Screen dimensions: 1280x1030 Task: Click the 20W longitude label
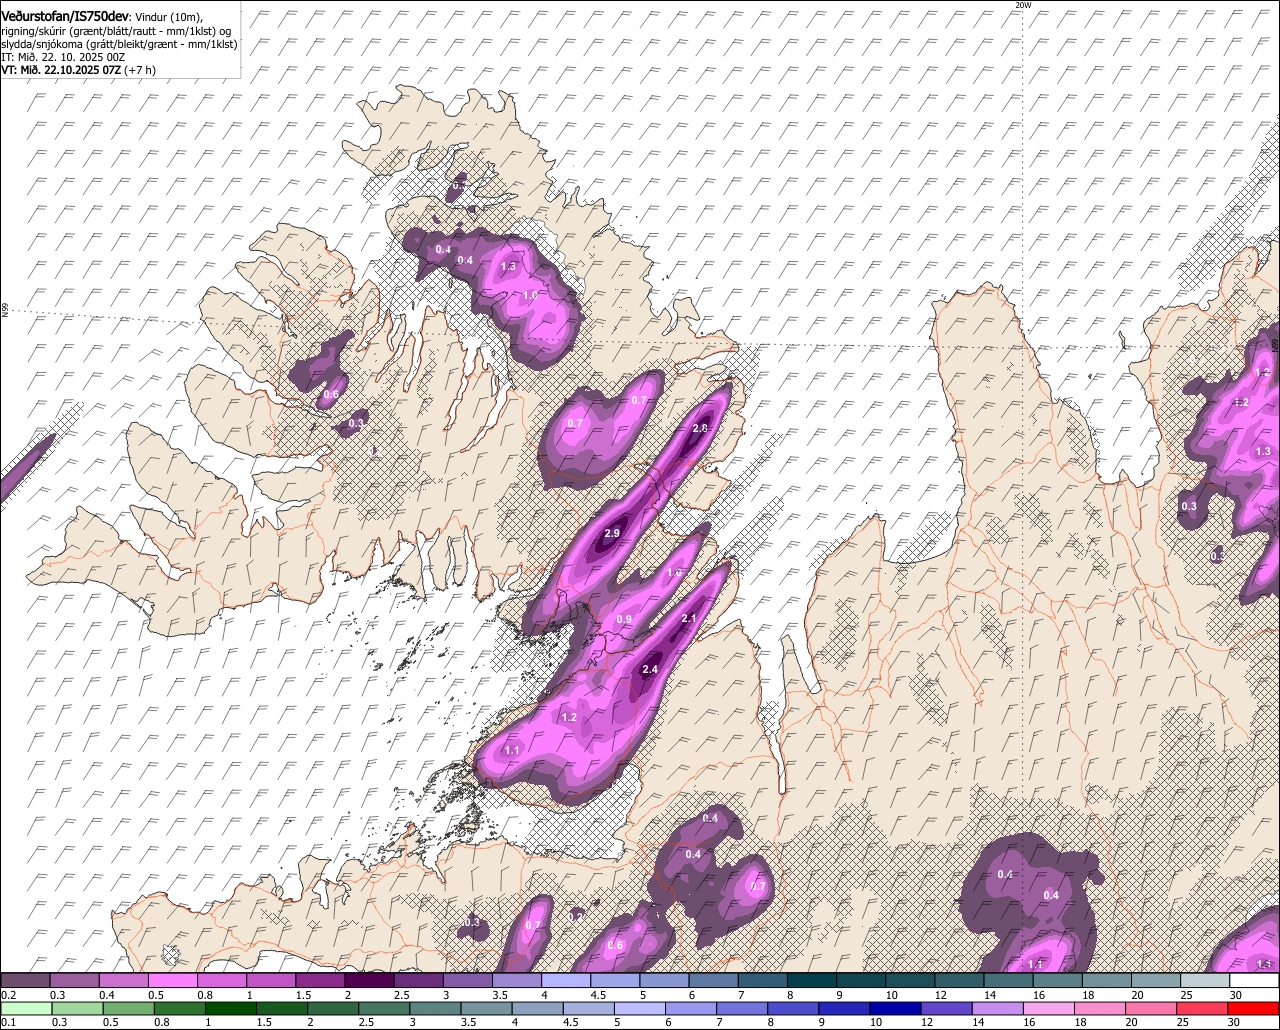(x=1022, y=5)
